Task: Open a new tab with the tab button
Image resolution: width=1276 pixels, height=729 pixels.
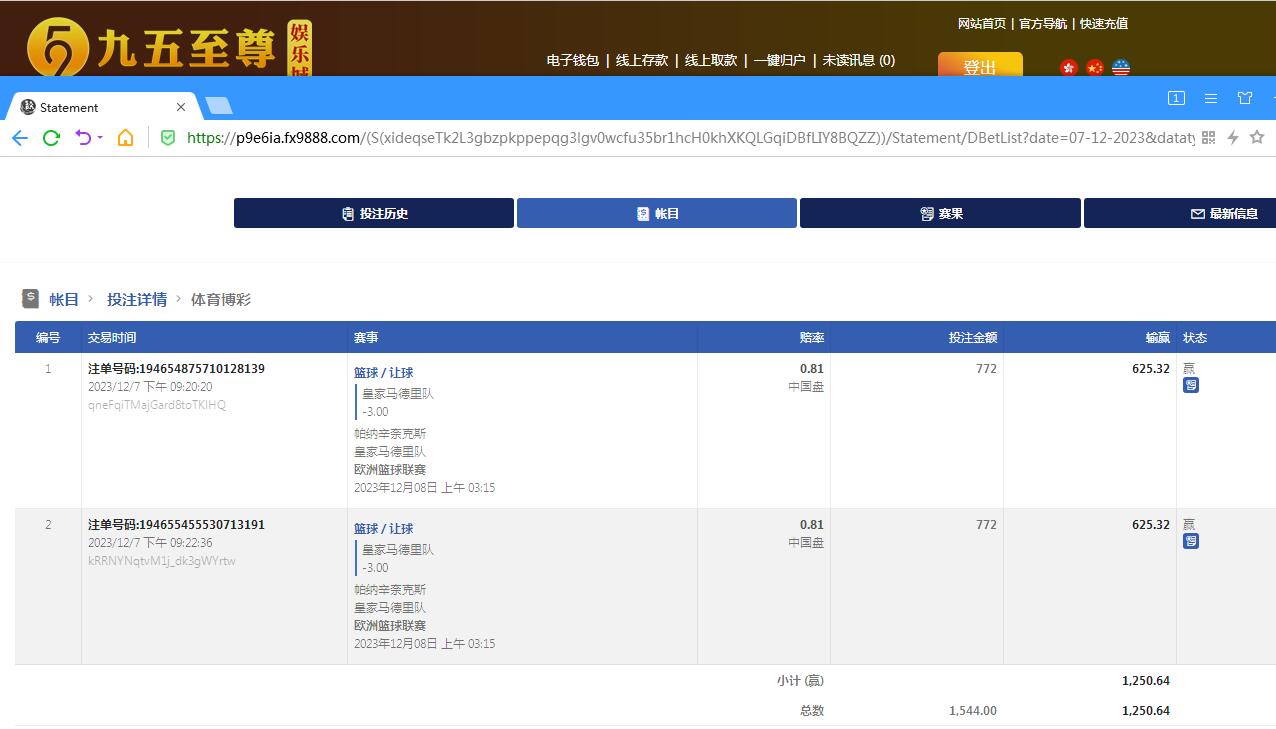Action: (218, 106)
